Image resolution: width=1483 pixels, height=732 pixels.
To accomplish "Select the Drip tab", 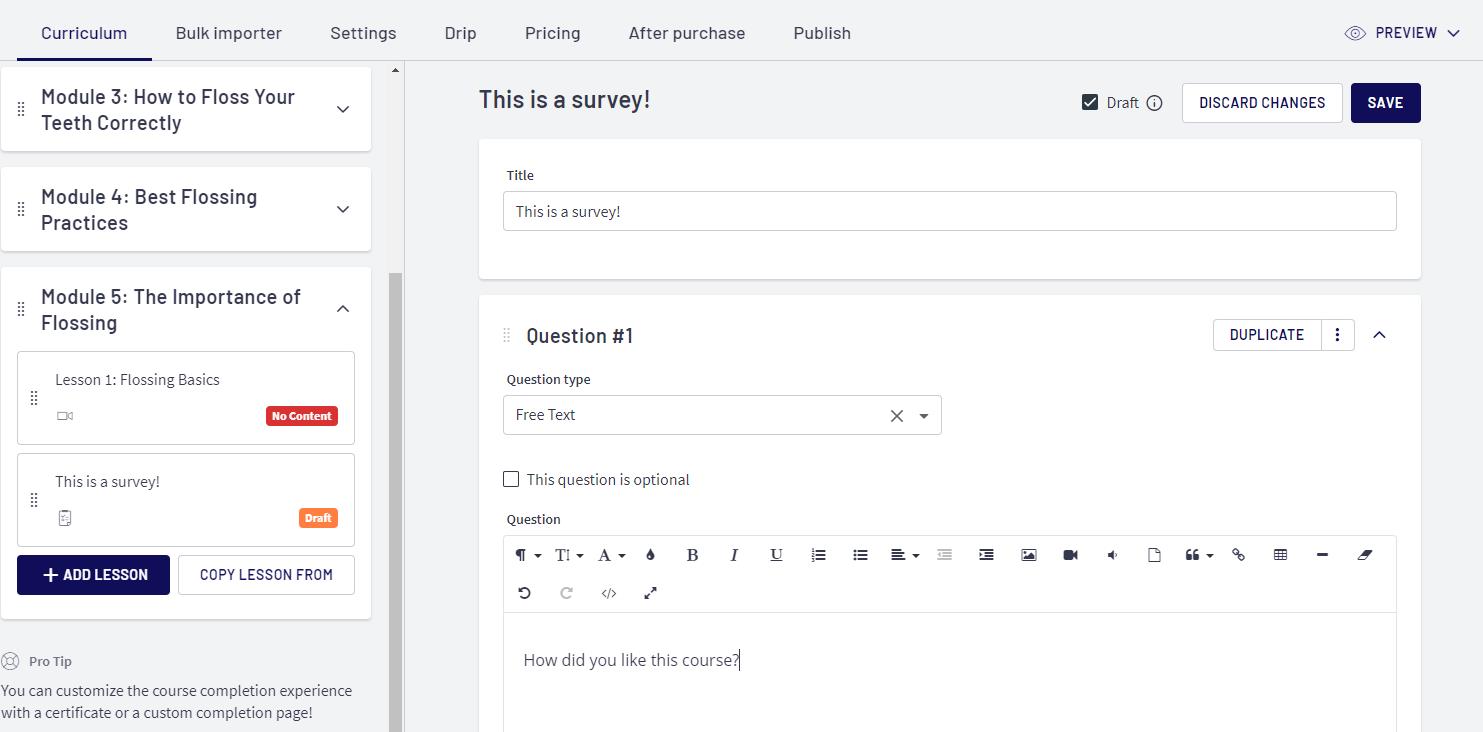I will [x=460, y=33].
